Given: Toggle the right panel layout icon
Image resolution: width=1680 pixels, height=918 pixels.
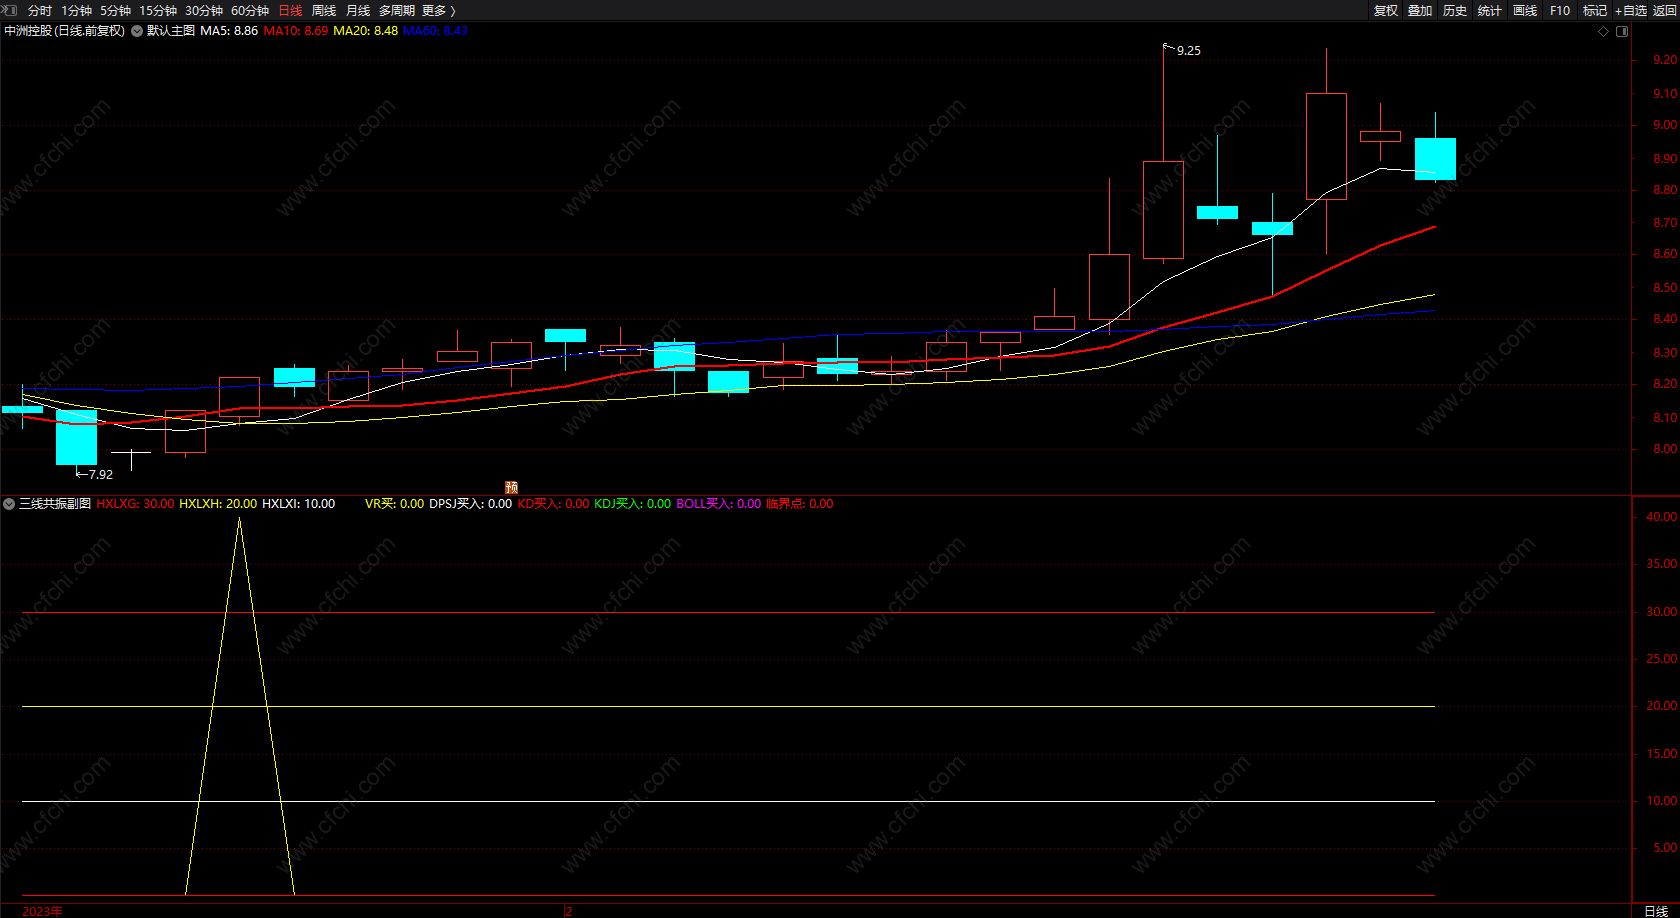Looking at the screenshot, I should [1622, 31].
